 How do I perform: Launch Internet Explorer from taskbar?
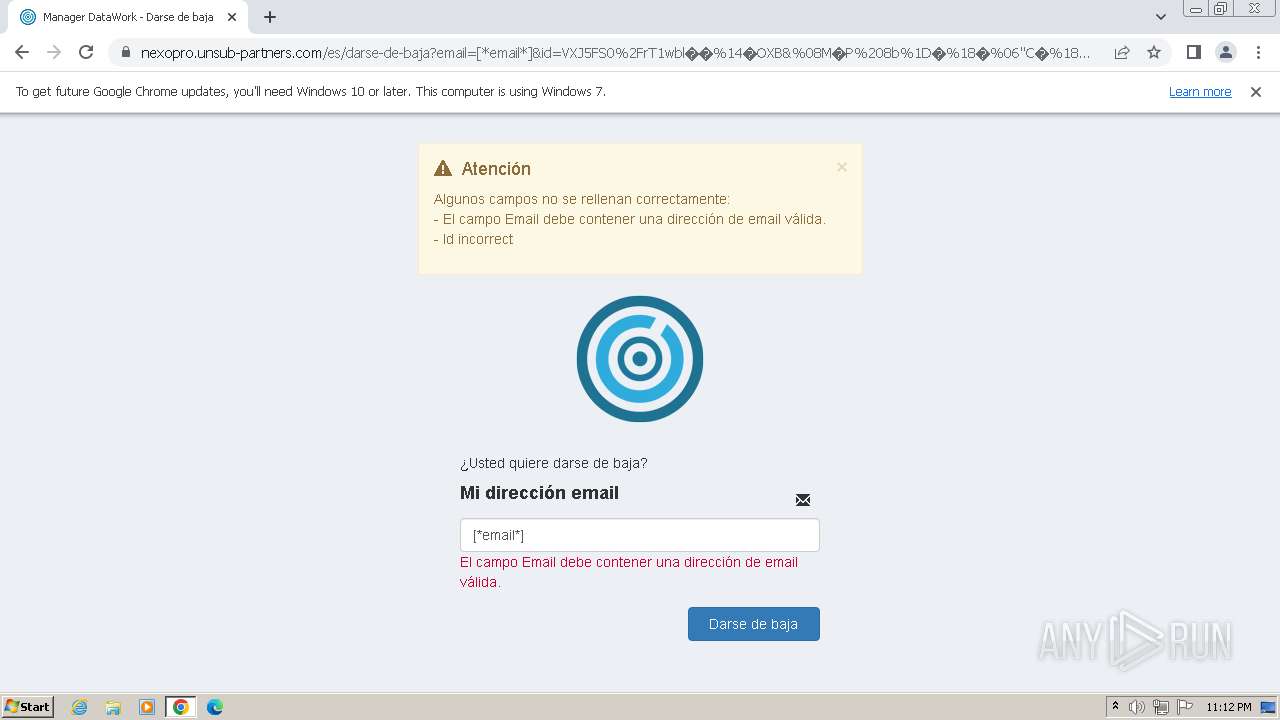coord(79,707)
